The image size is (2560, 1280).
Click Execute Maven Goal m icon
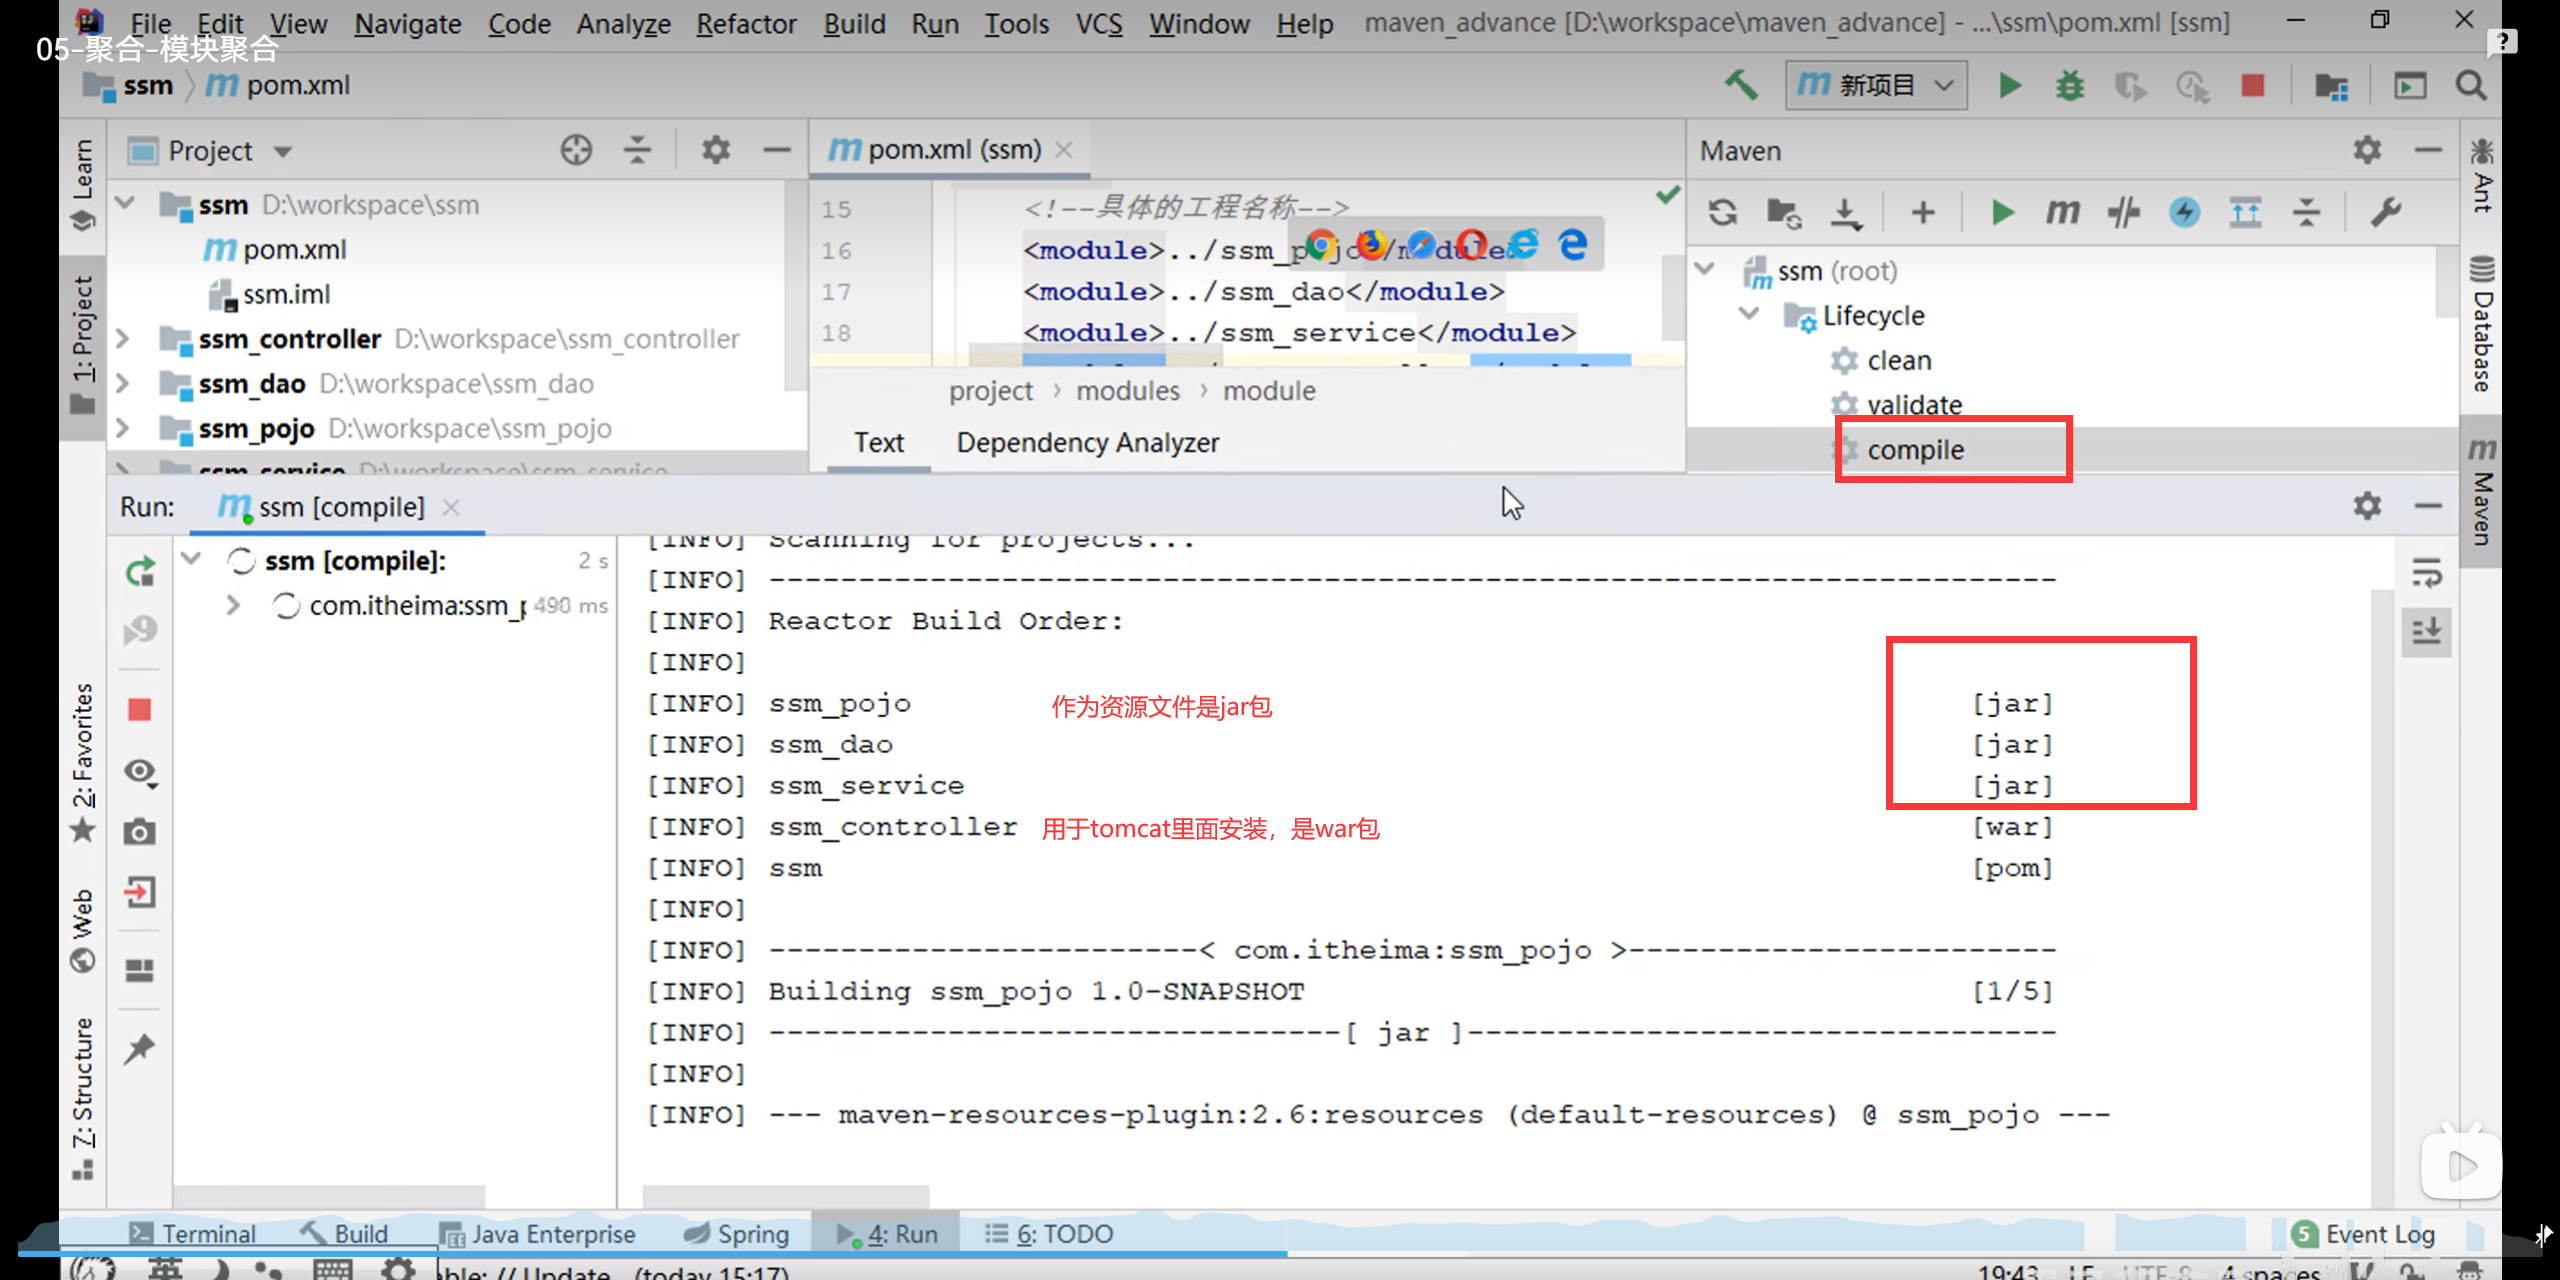click(x=2063, y=212)
